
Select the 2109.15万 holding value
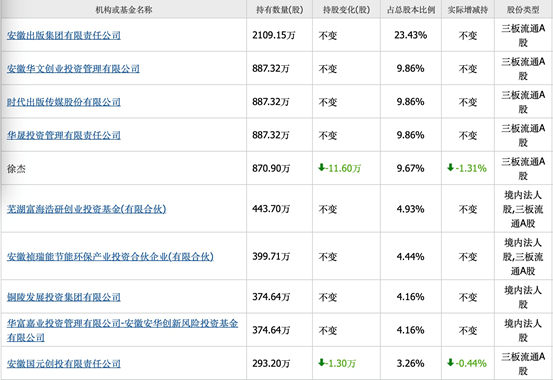click(x=274, y=35)
